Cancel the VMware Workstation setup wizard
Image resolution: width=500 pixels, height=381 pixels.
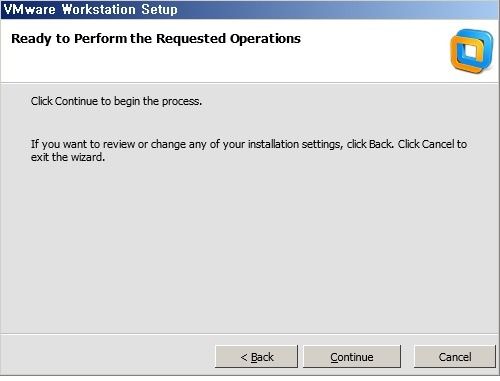click(x=455, y=357)
